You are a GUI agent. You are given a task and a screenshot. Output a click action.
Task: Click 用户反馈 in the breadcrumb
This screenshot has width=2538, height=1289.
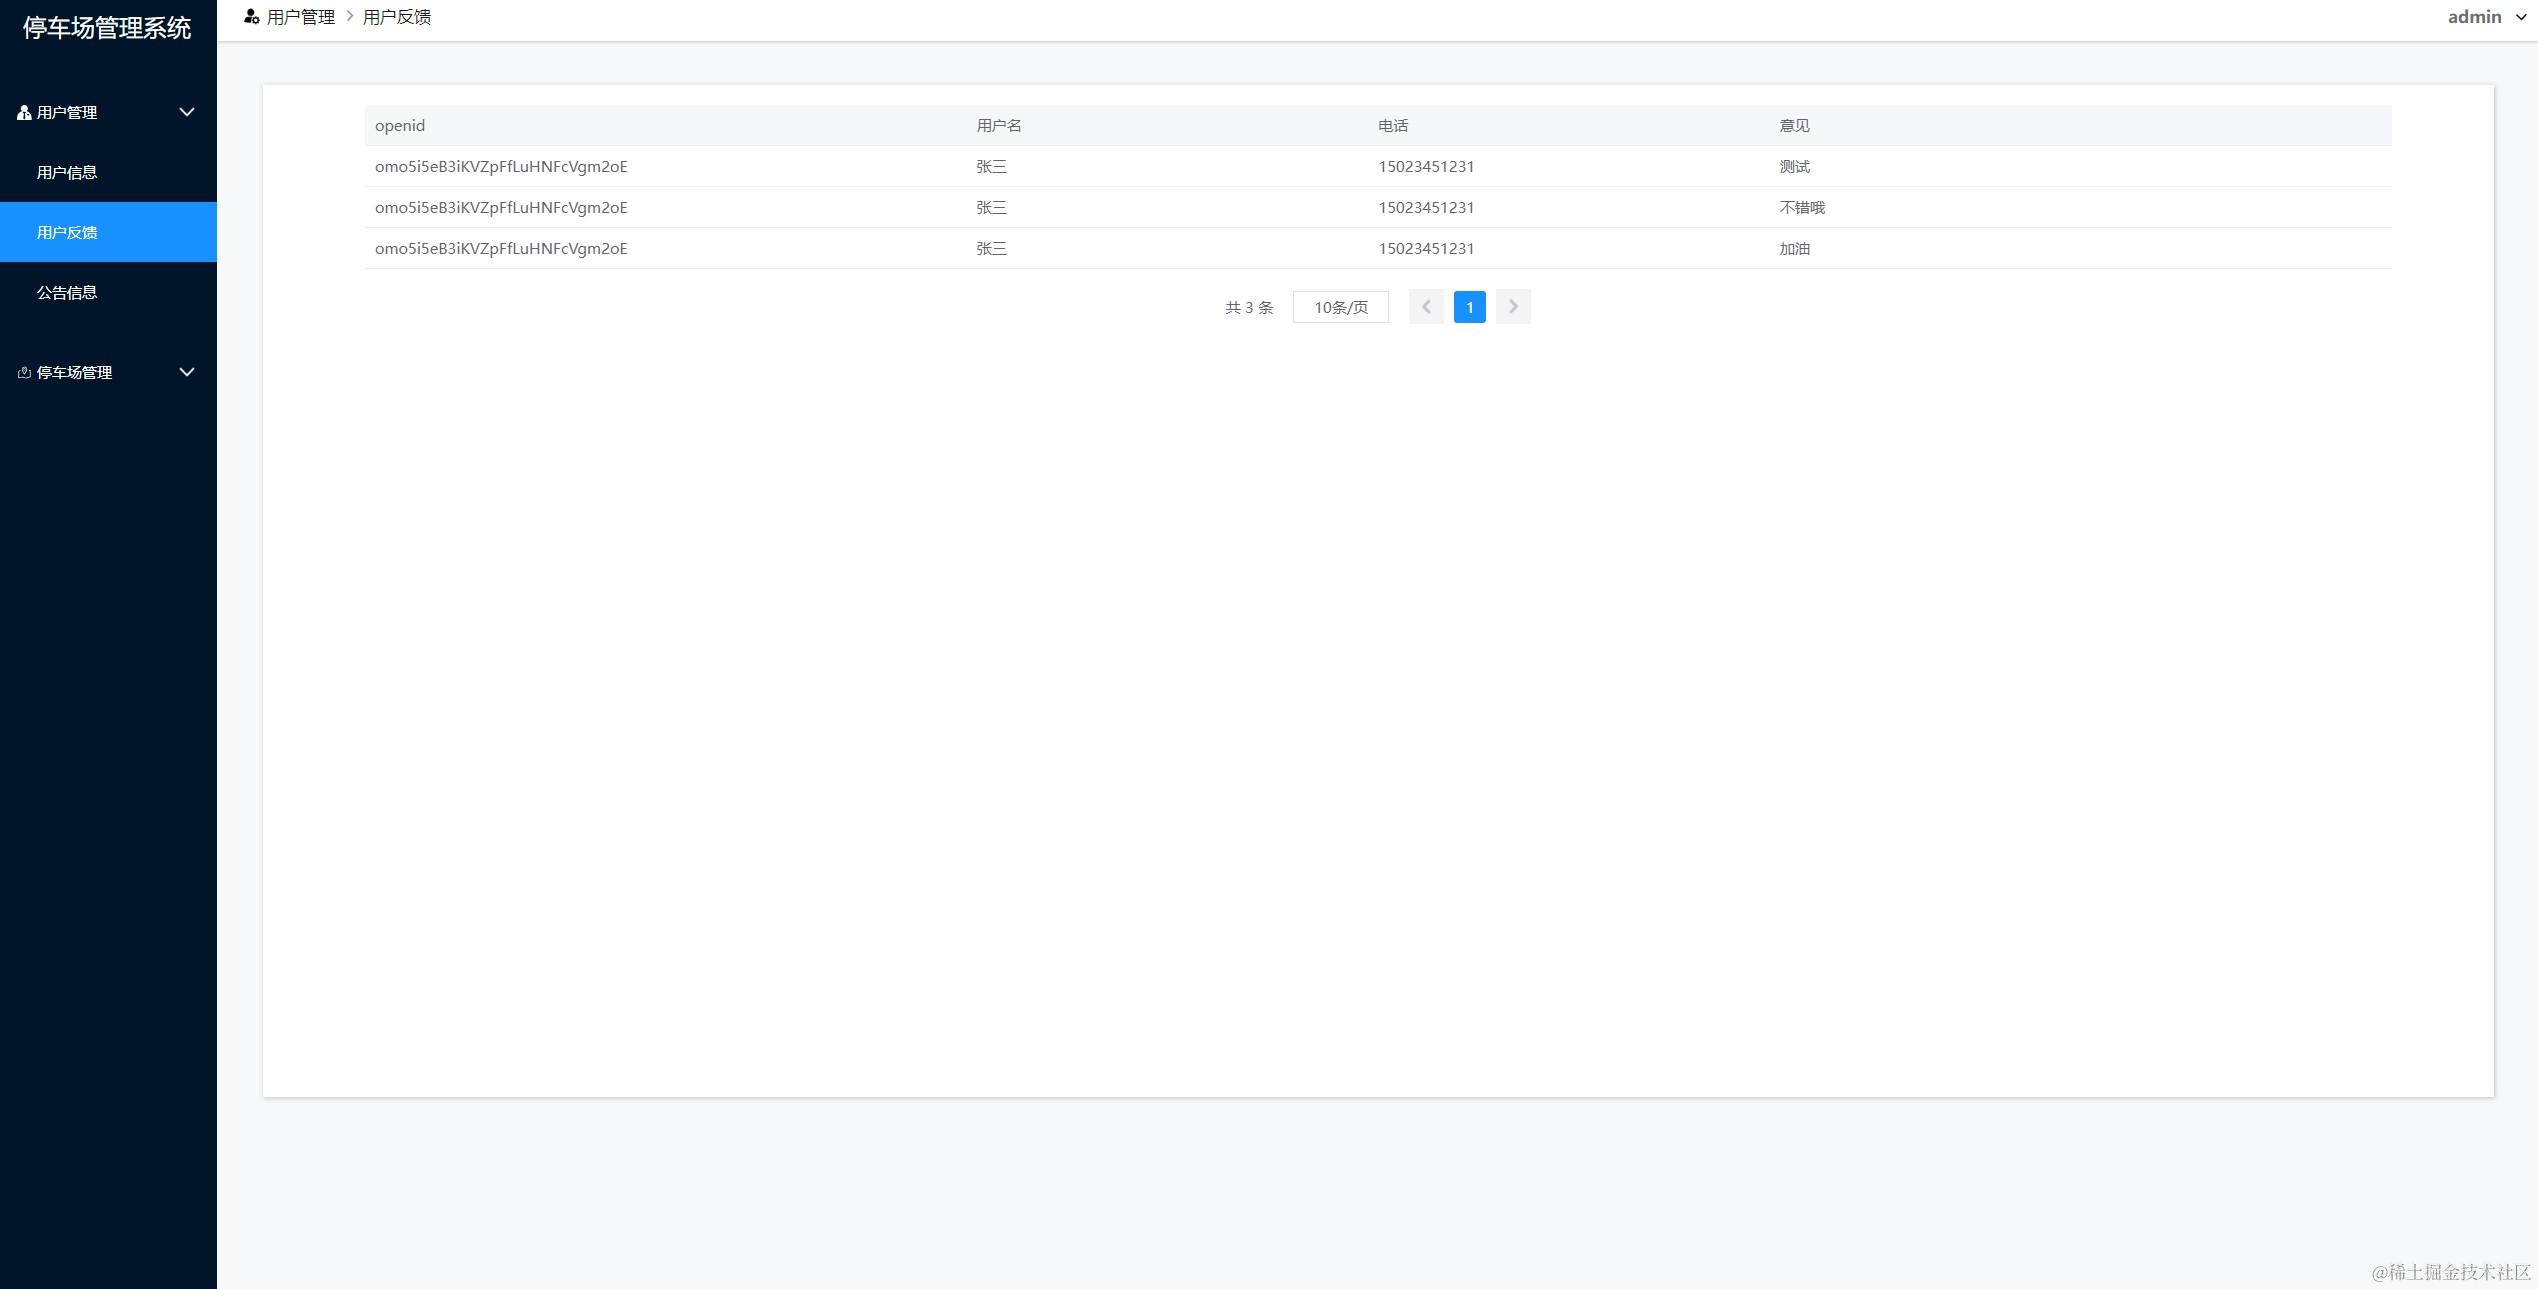397,17
